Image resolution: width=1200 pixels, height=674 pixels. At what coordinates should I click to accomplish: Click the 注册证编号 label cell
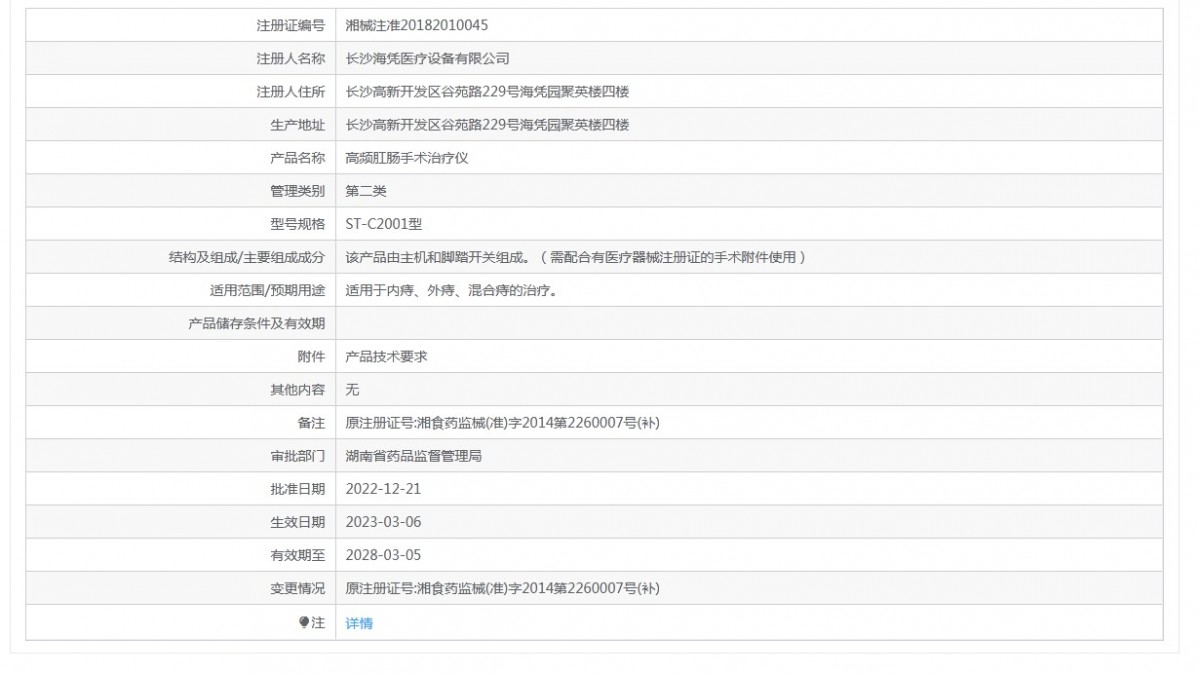181,25
